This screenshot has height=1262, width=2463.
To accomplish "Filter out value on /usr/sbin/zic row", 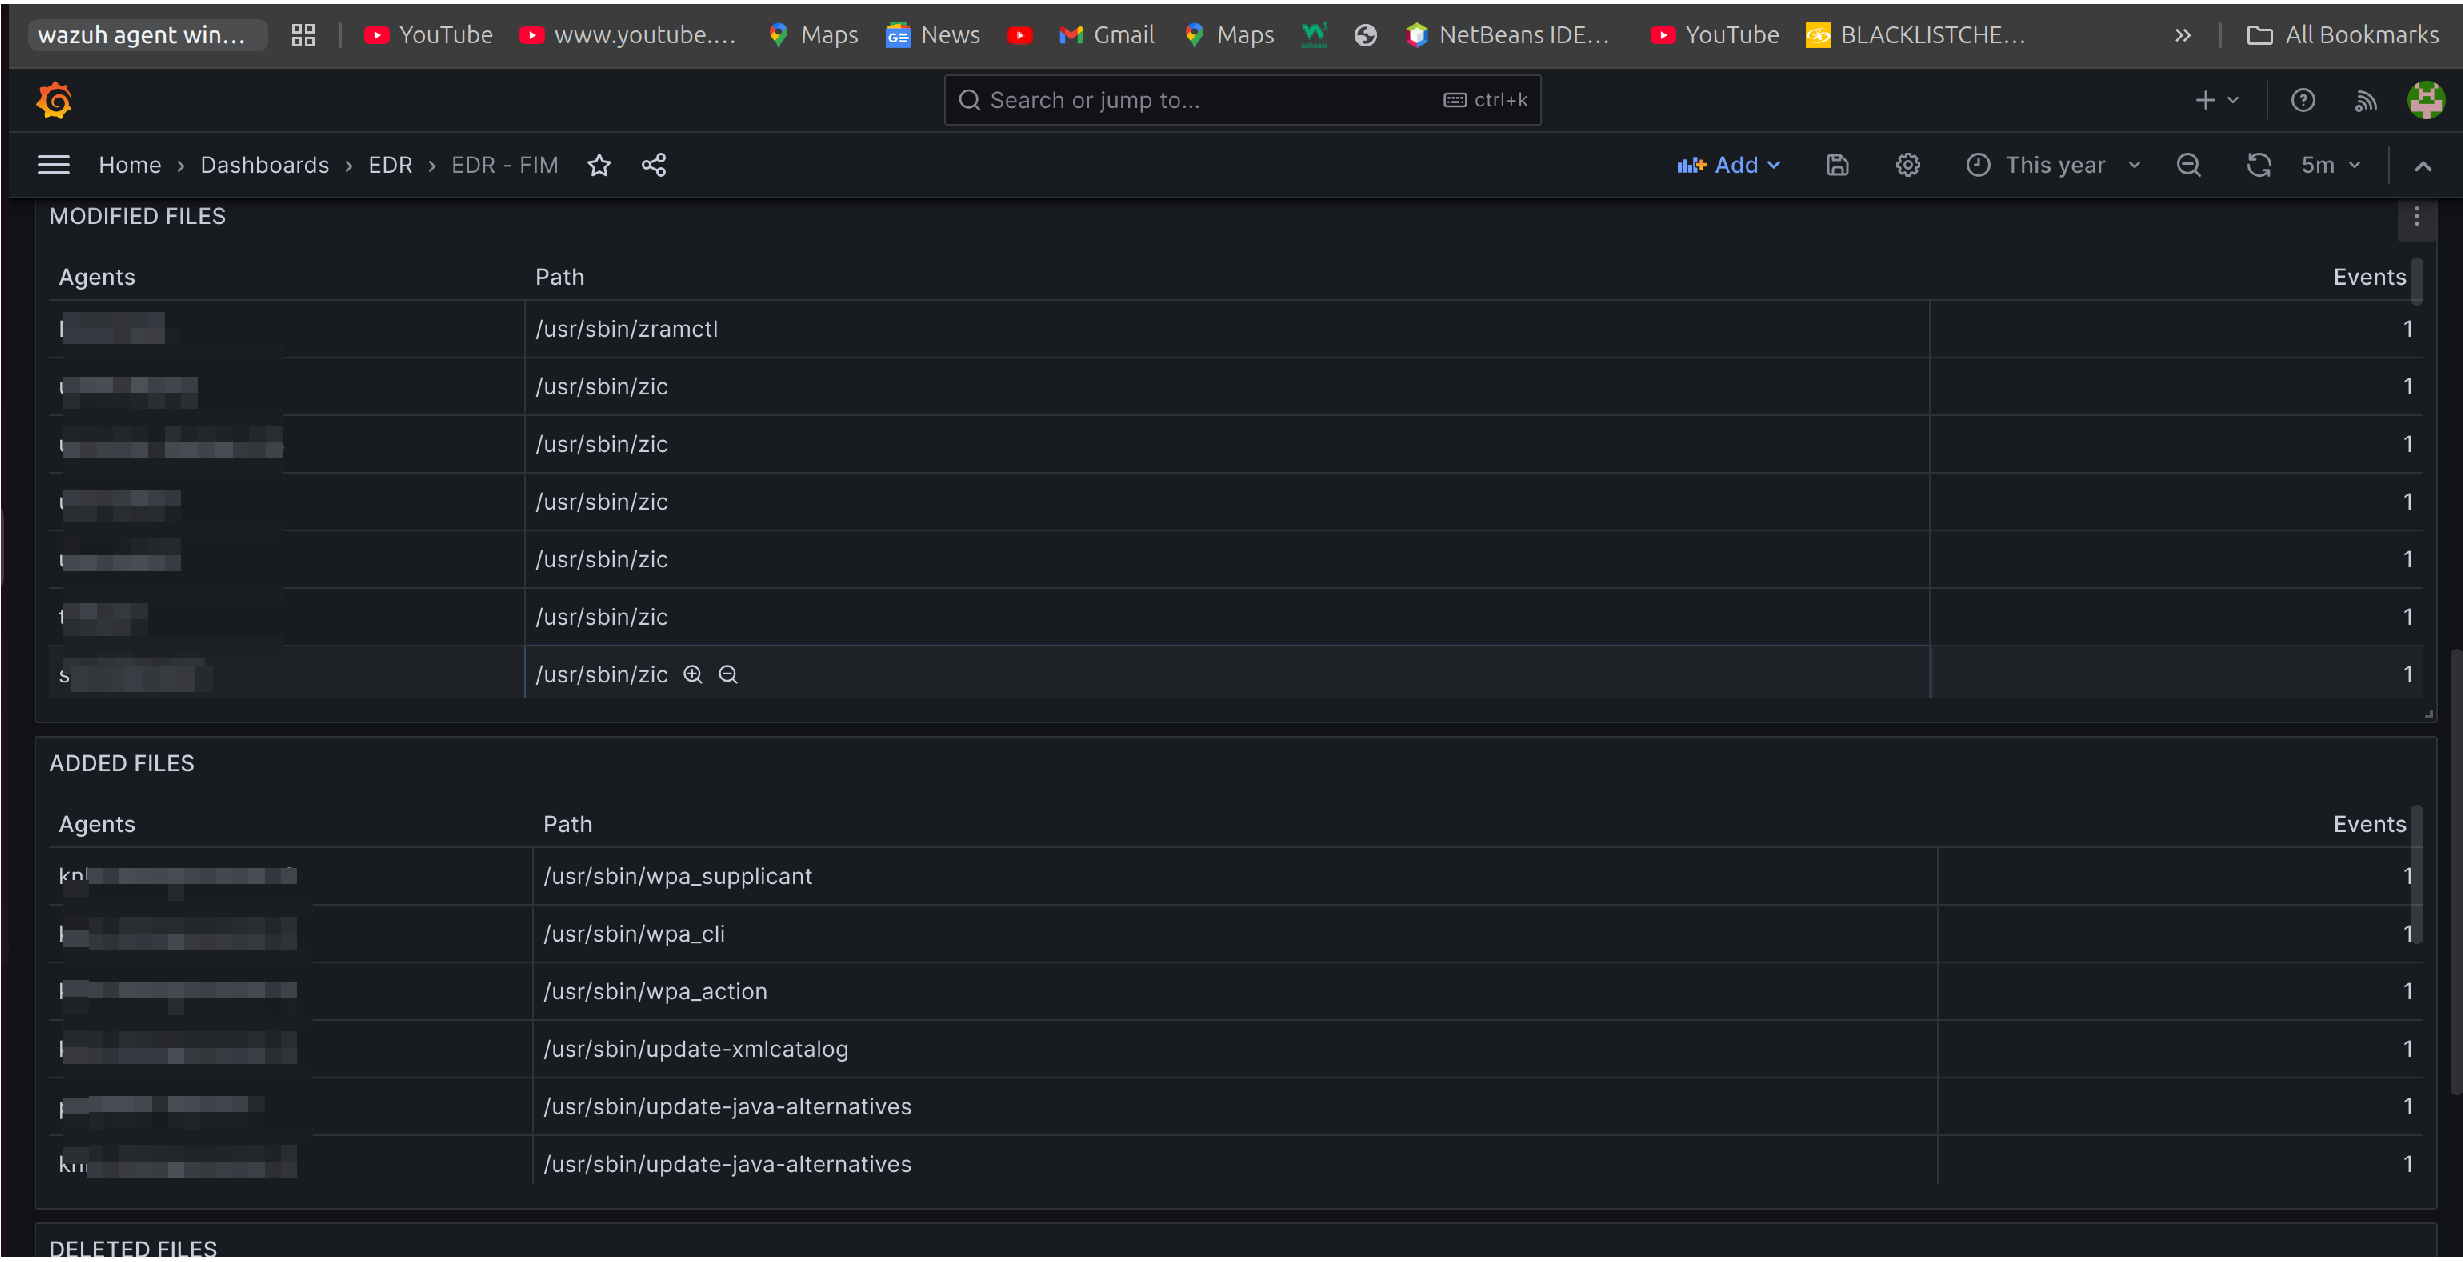I will (728, 675).
